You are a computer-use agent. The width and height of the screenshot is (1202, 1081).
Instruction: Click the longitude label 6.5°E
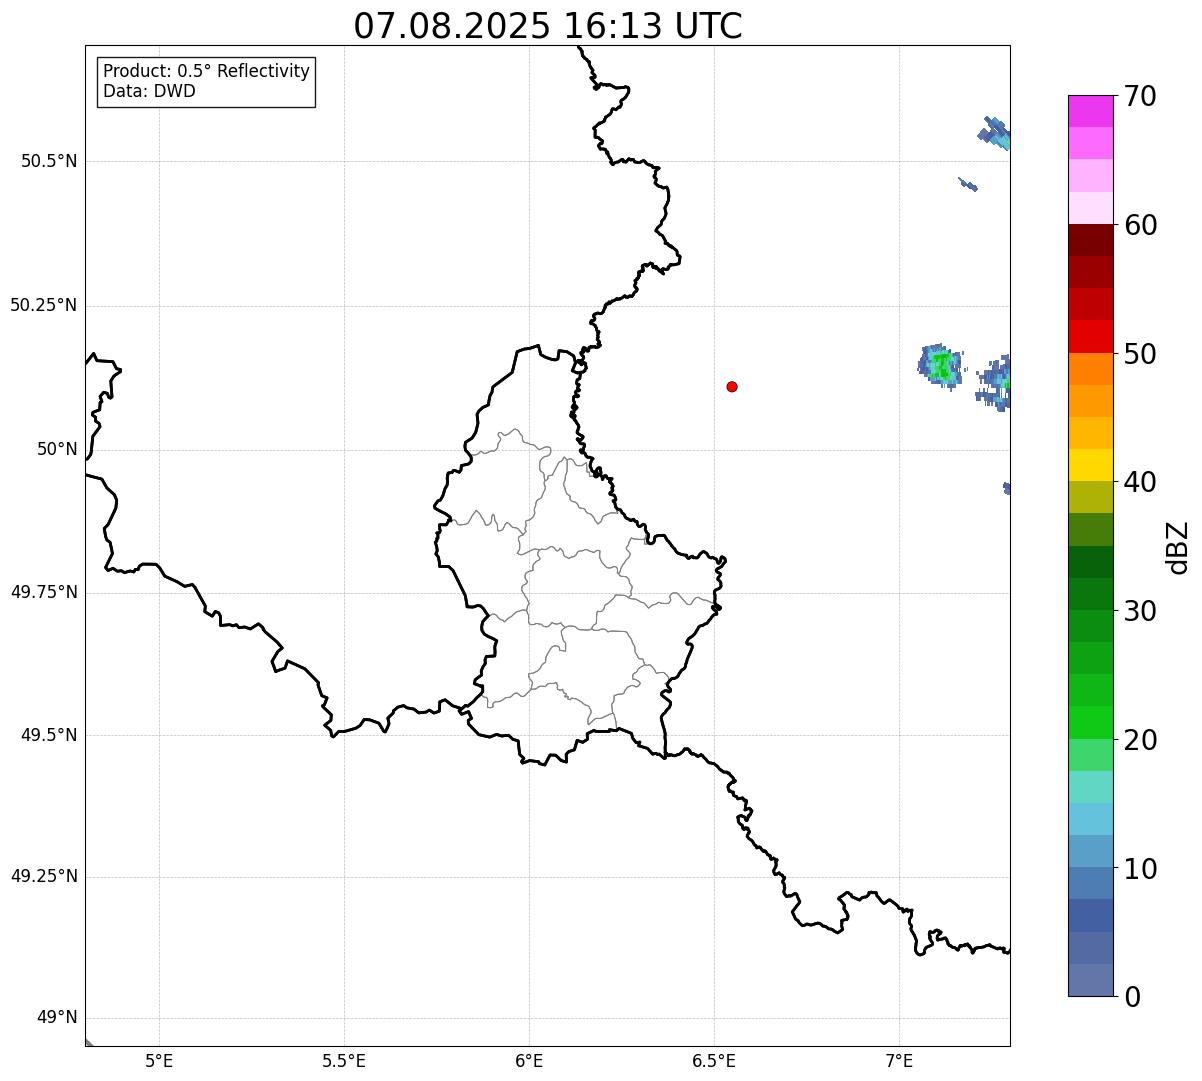point(714,1061)
